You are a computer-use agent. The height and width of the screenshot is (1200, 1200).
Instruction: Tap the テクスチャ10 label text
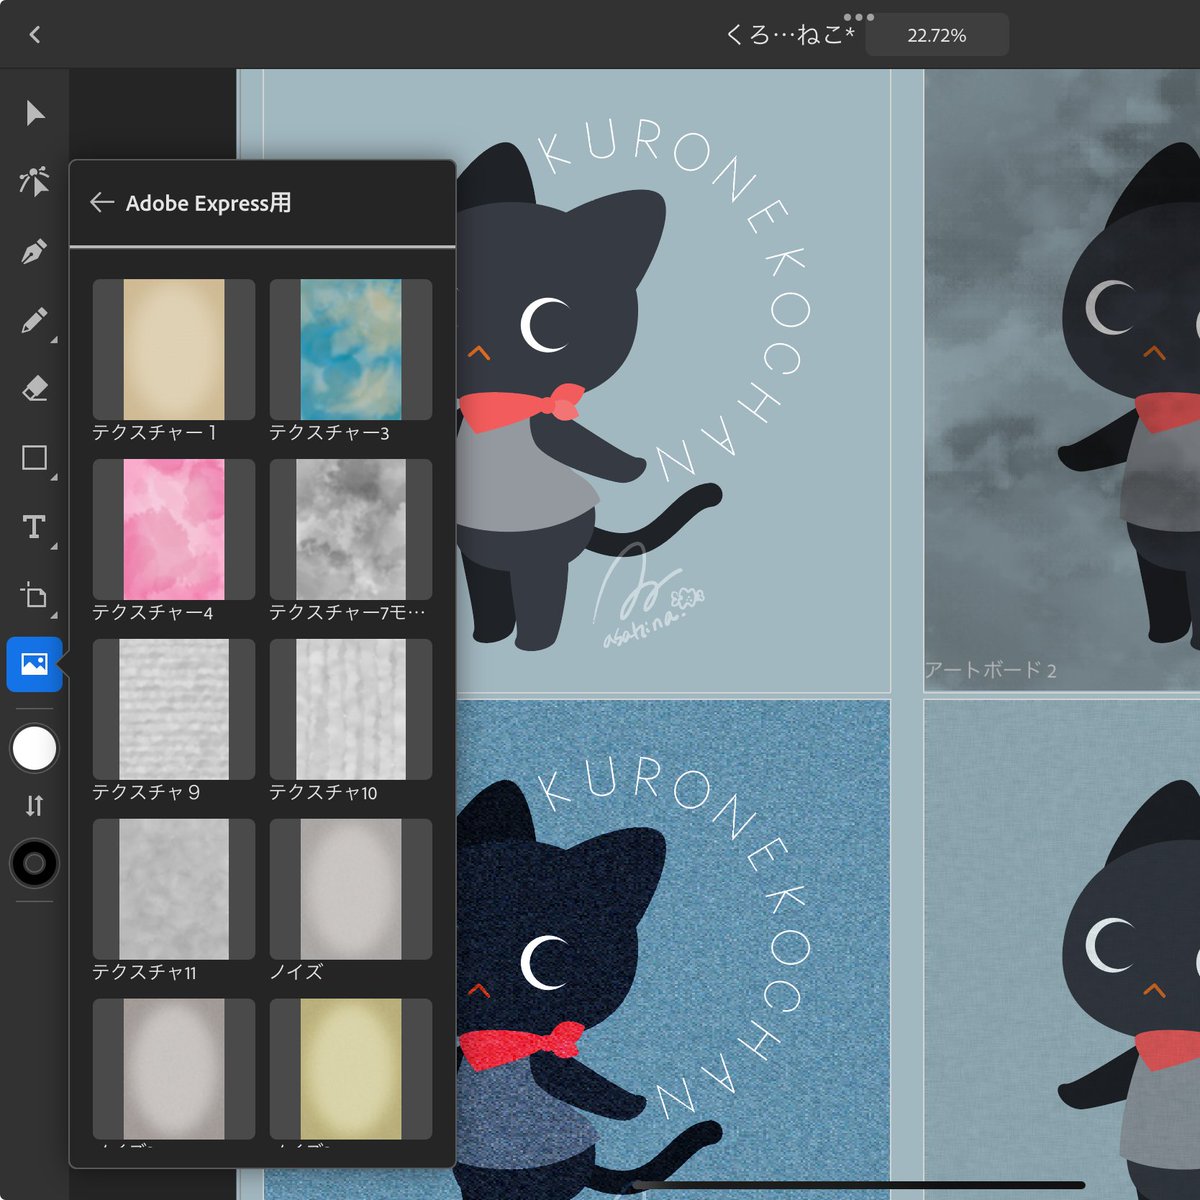[323, 792]
